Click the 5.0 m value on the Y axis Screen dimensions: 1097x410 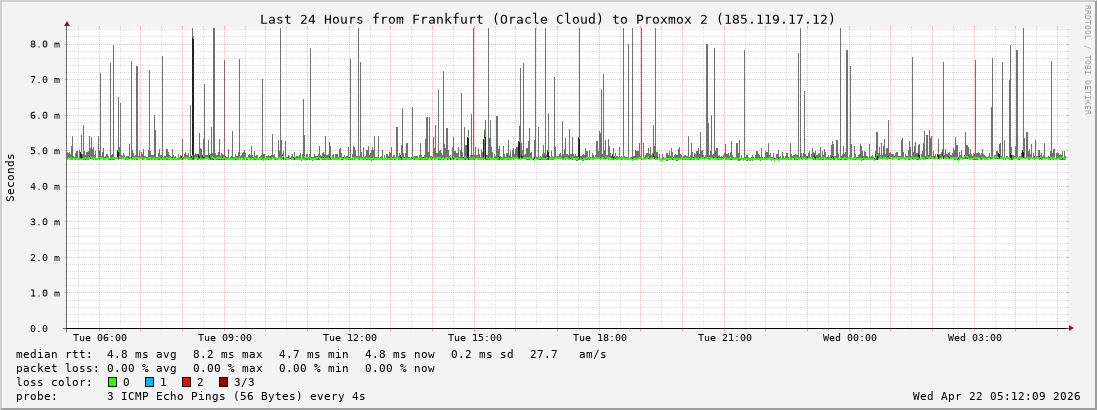[x=45, y=151]
